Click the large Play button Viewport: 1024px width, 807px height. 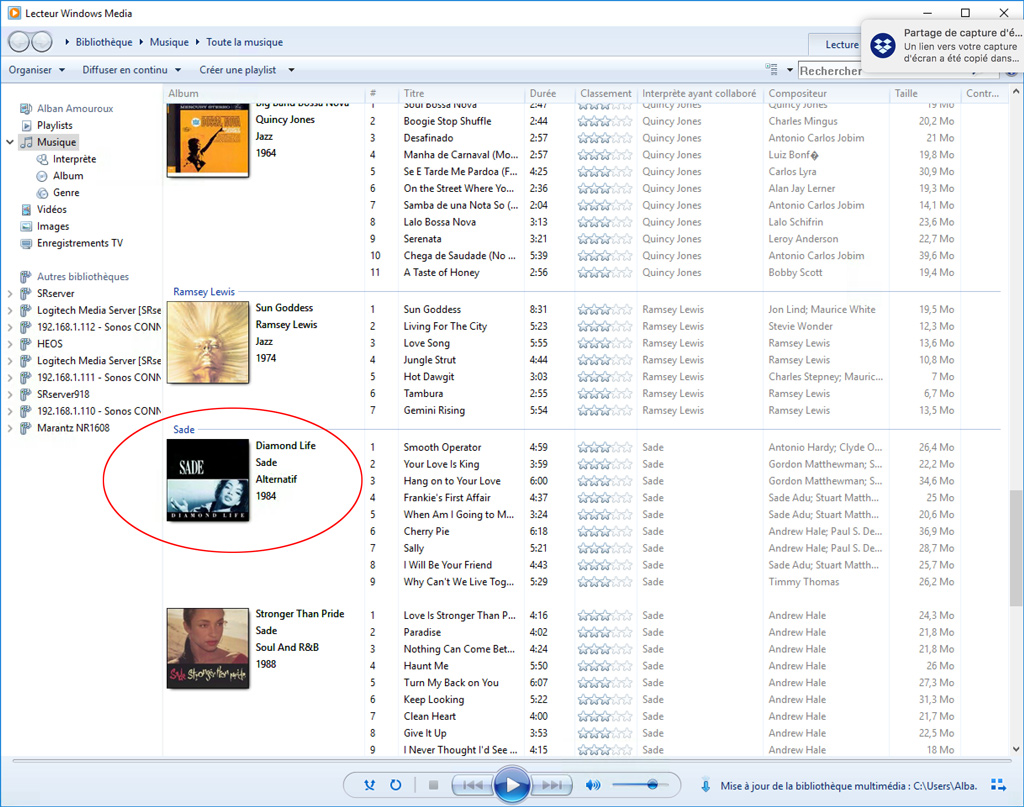tap(512, 785)
